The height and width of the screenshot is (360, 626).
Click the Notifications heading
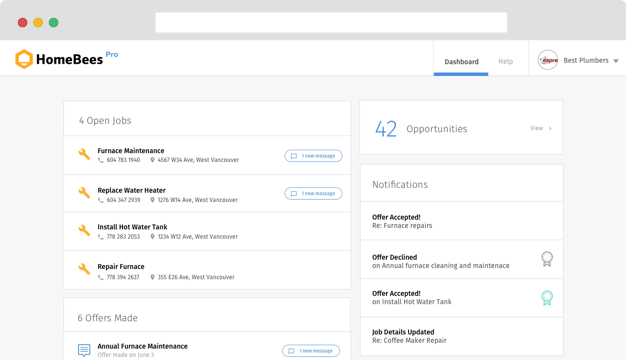pyautogui.click(x=400, y=184)
